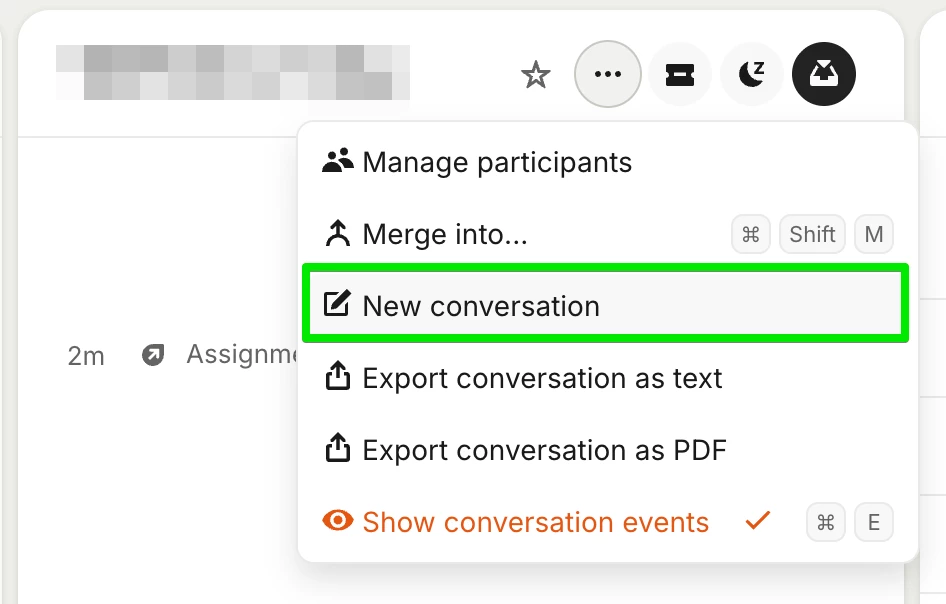
Task: Click the ticket icon in the header
Action: pos(680,74)
